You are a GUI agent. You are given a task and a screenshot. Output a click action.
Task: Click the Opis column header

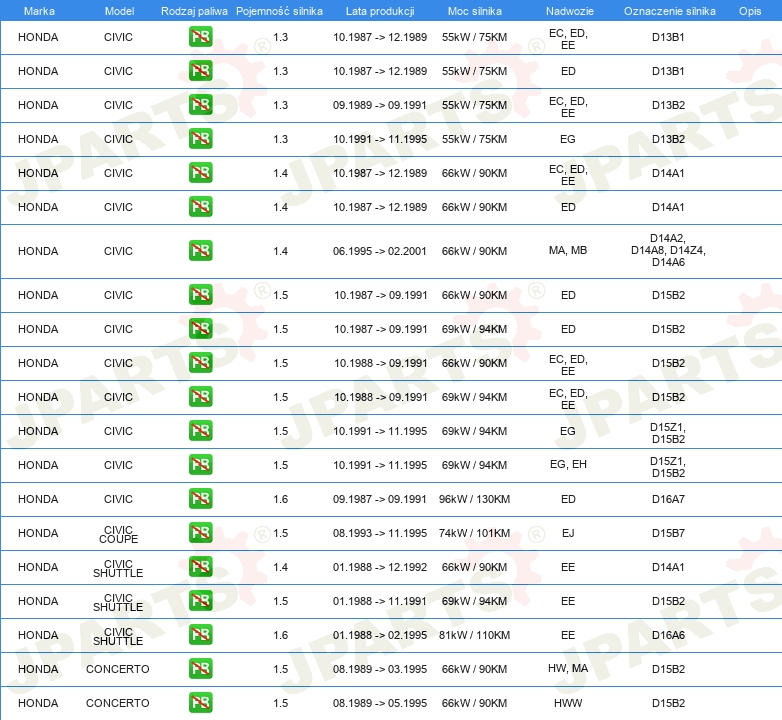coord(750,11)
